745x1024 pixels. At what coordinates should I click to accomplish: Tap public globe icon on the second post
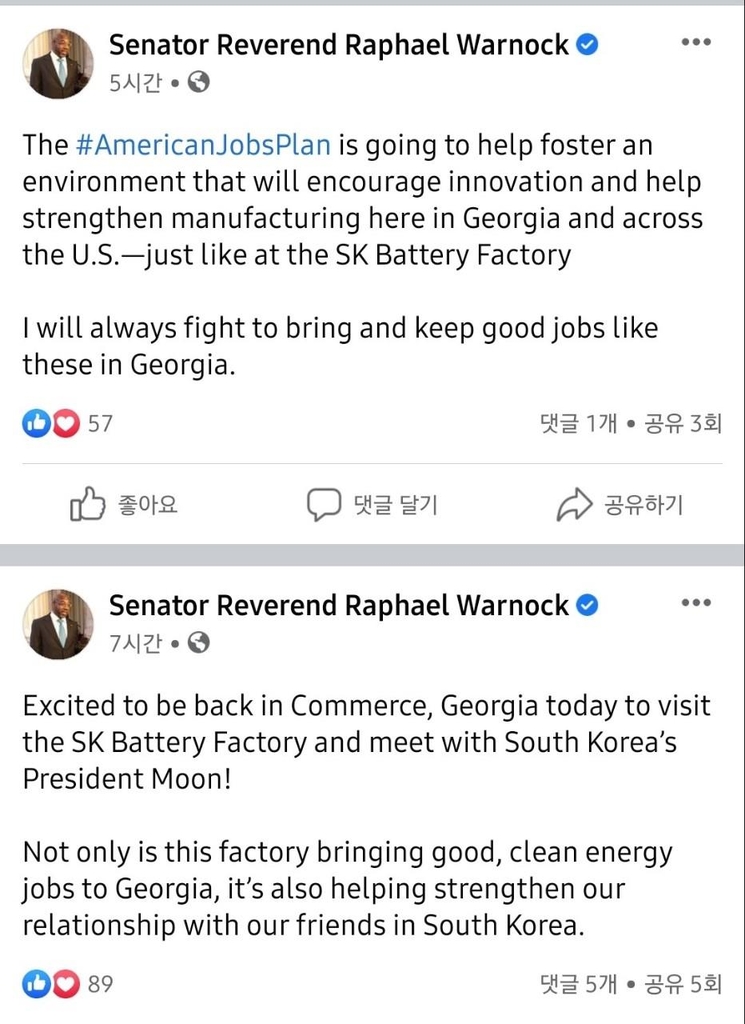pyautogui.click(x=199, y=643)
